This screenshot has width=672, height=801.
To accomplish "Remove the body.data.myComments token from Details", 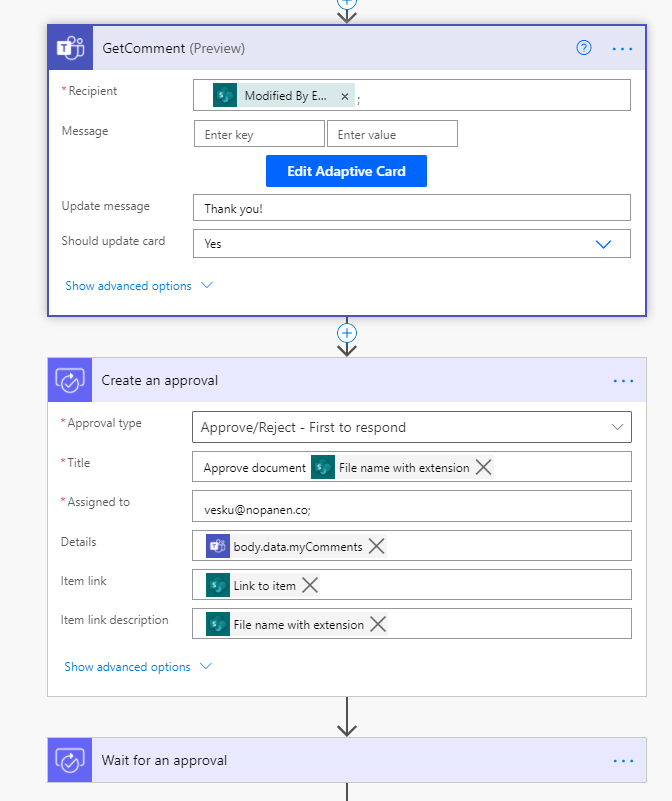I will click(x=376, y=546).
